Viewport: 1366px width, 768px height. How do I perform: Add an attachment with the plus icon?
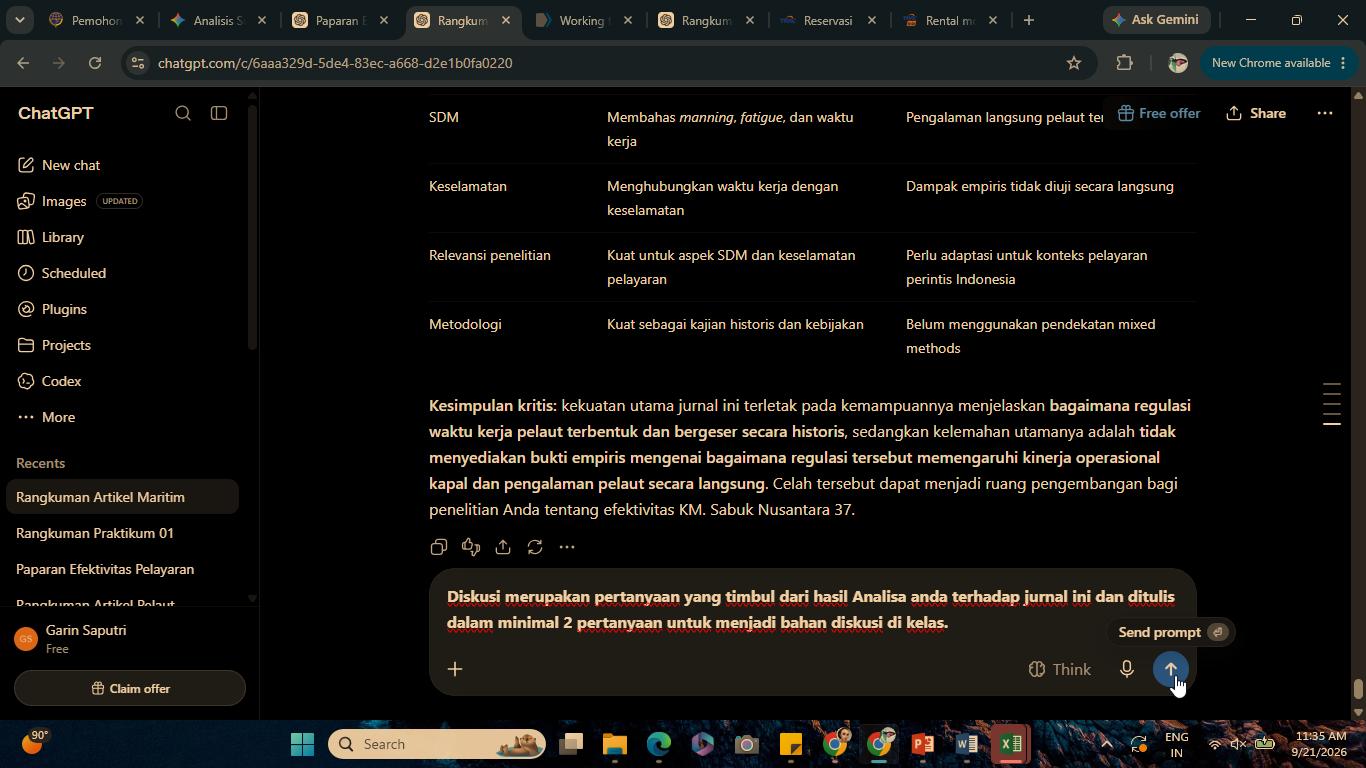pyautogui.click(x=455, y=669)
